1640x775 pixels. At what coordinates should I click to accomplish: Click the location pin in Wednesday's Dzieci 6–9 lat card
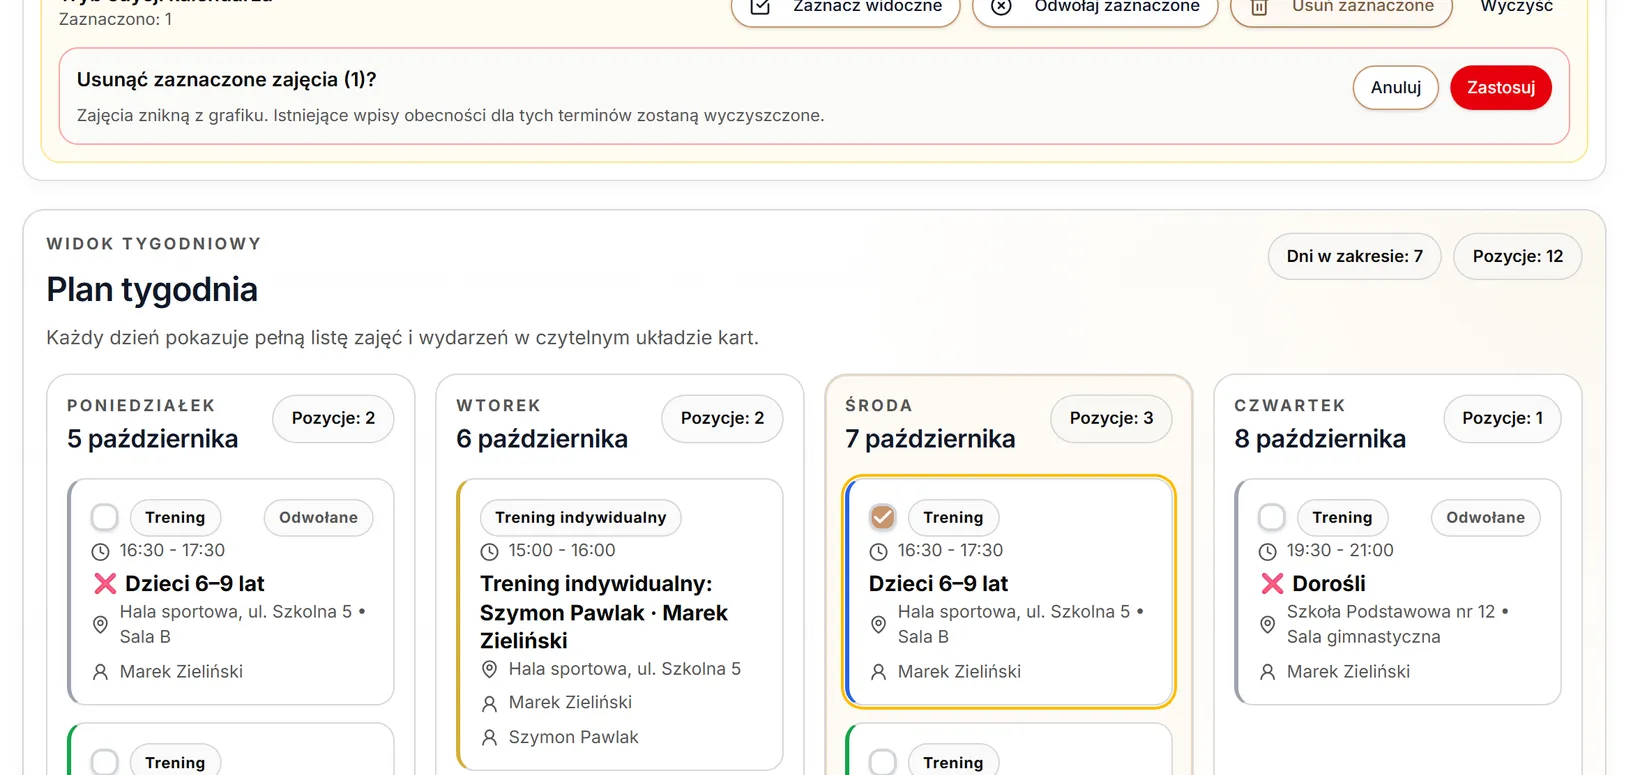coord(878,624)
